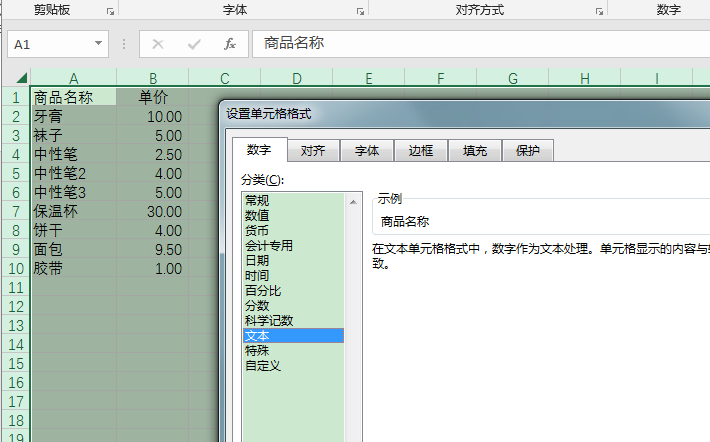Open the 填充 tab in the dialog

click(x=474, y=150)
